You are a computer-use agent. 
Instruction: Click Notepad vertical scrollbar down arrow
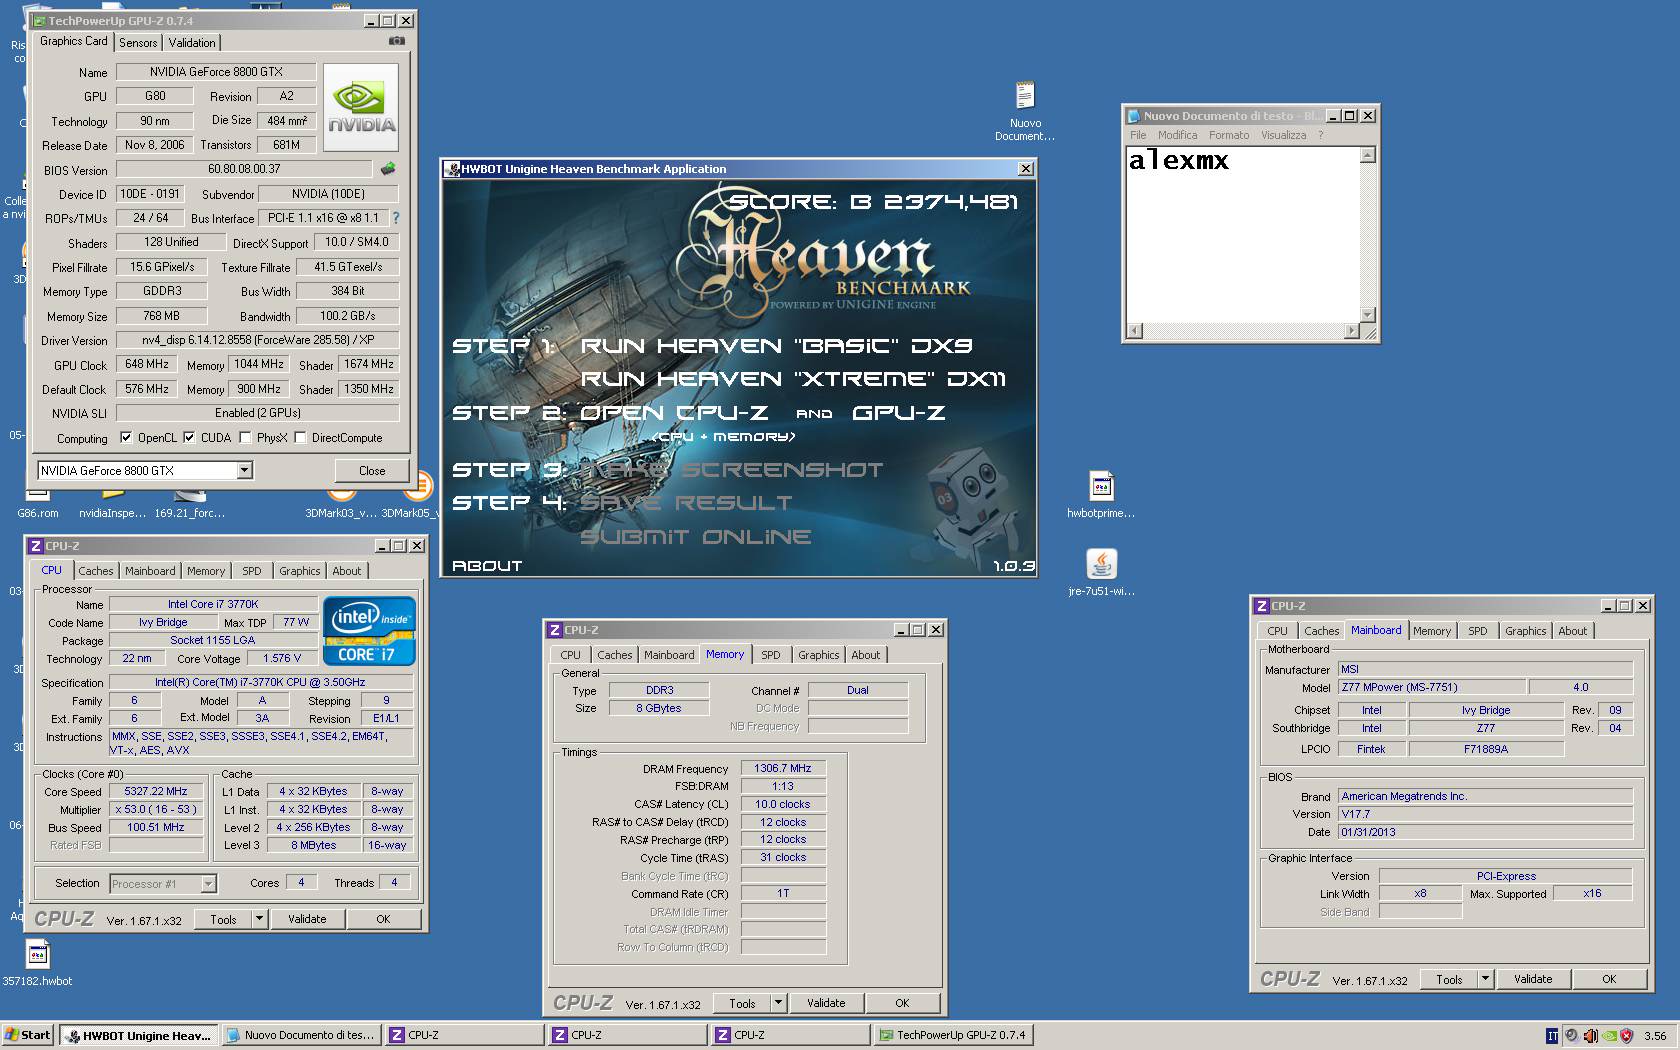click(1368, 315)
